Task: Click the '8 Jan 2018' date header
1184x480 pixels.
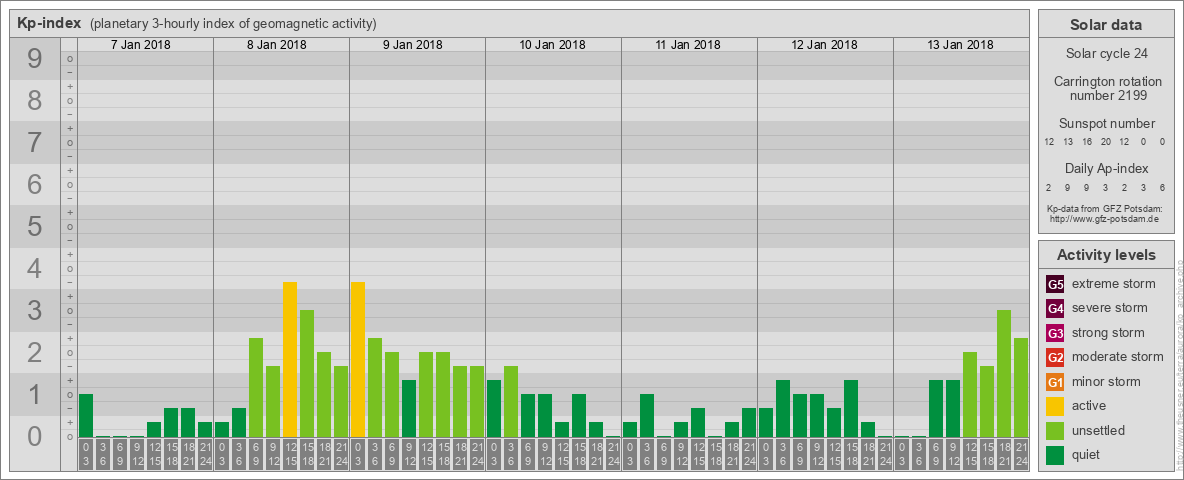Action: point(276,45)
